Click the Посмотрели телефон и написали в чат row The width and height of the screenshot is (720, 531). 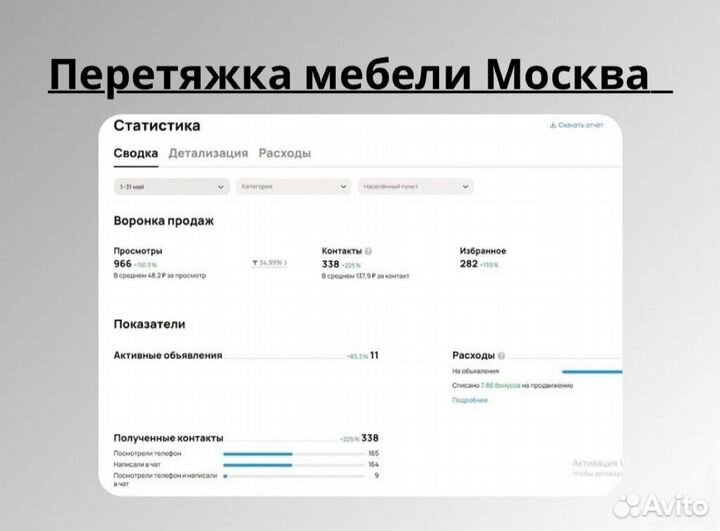[246, 480]
